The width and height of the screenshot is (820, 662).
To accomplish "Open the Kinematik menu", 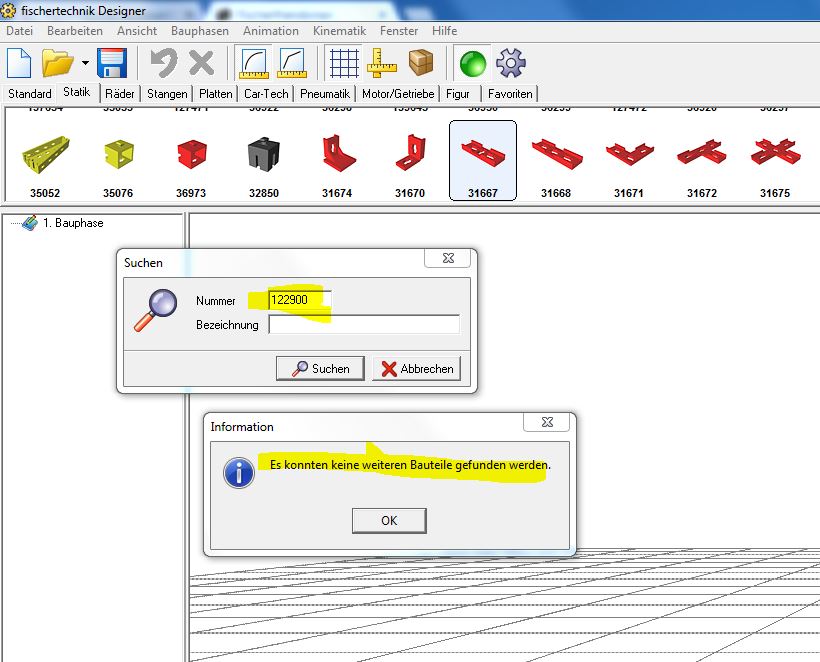I will [x=339, y=31].
